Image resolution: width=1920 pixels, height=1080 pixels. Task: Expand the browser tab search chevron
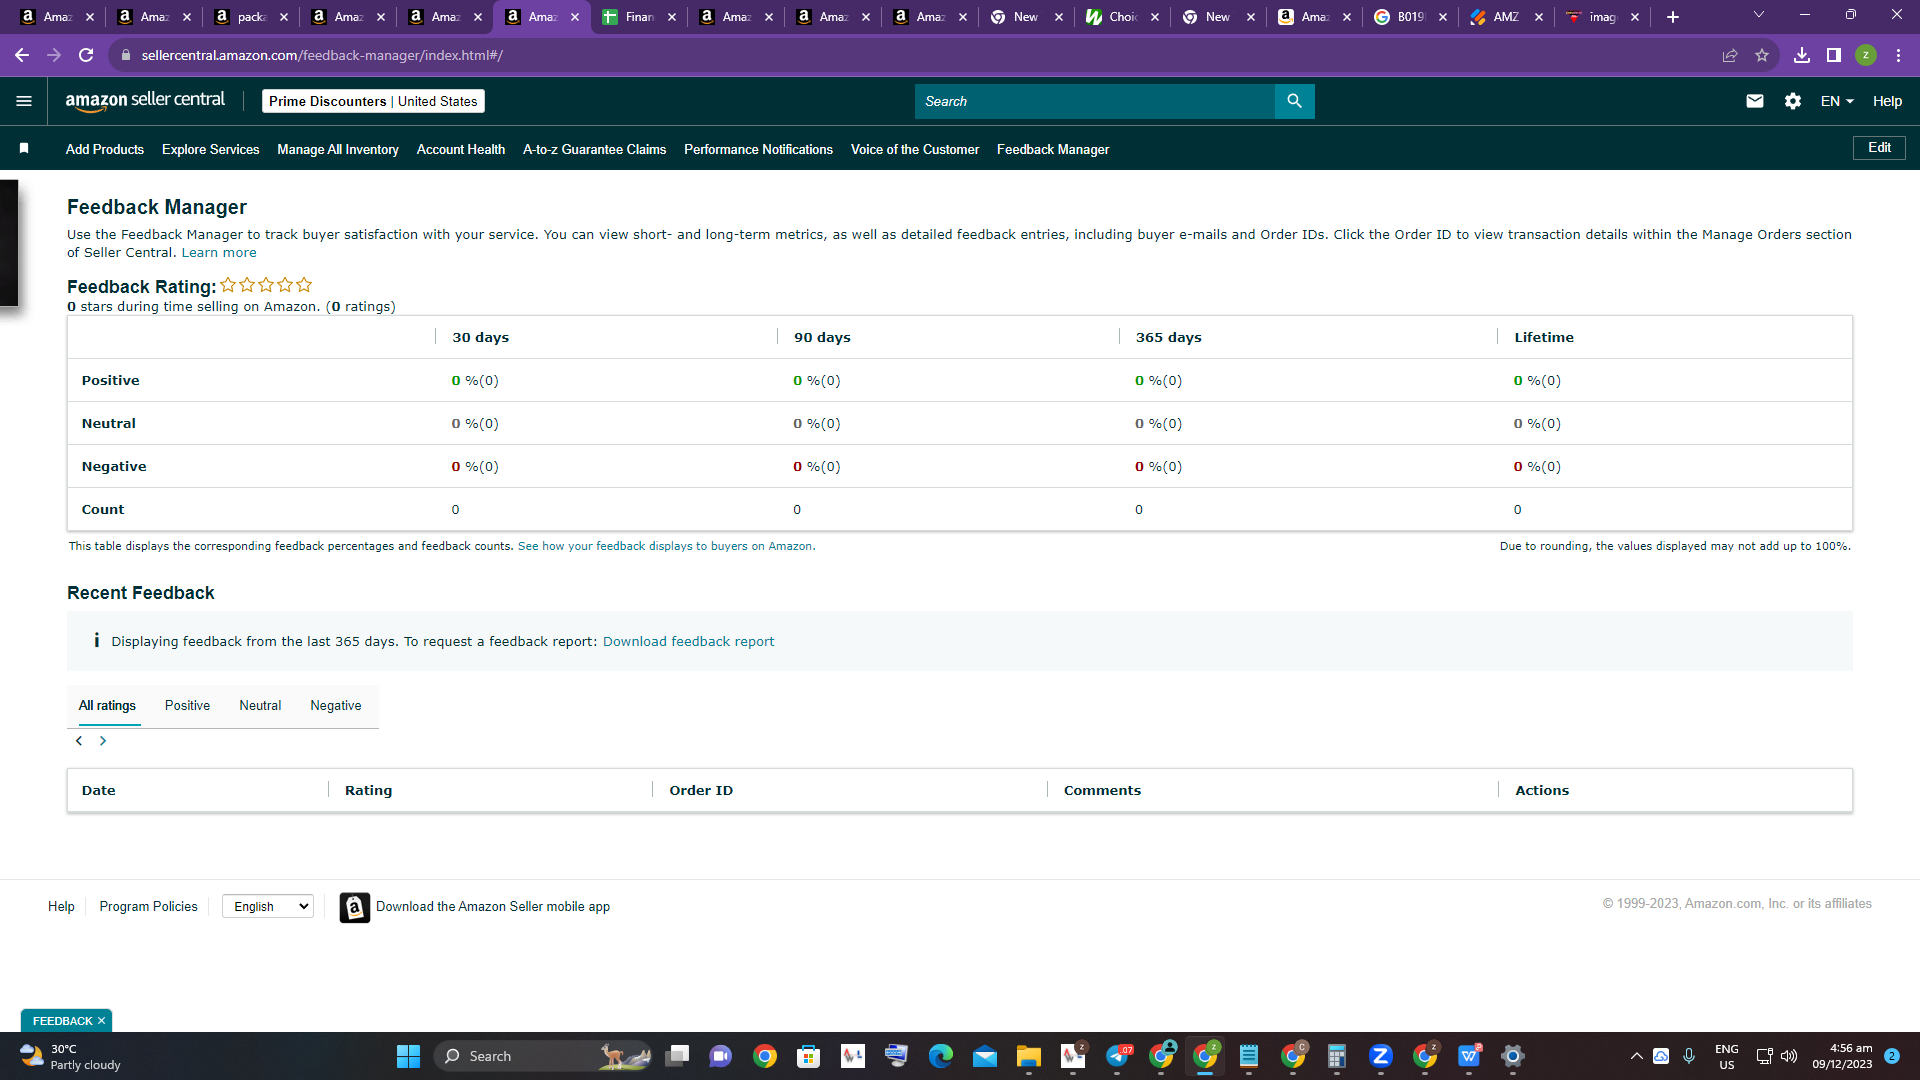1758,15
